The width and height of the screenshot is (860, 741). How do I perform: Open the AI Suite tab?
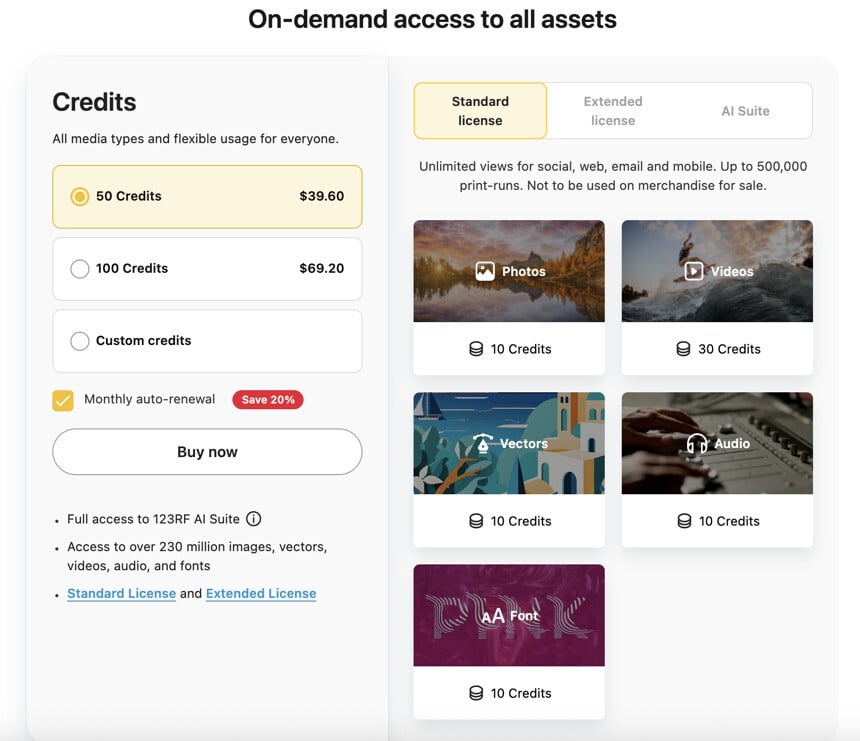pyautogui.click(x=745, y=111)
